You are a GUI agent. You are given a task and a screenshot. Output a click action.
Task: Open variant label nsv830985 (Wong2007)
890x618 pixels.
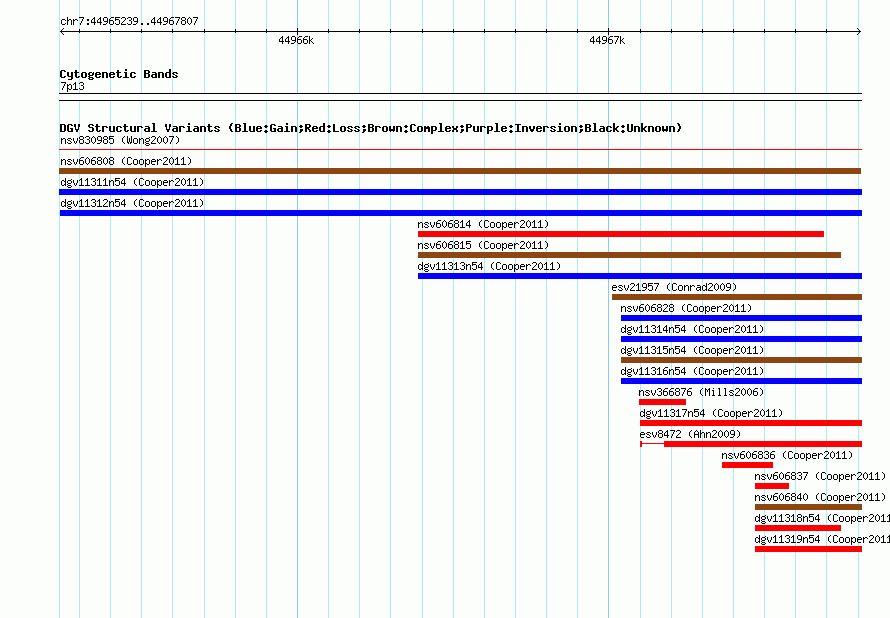coord(120,140)
